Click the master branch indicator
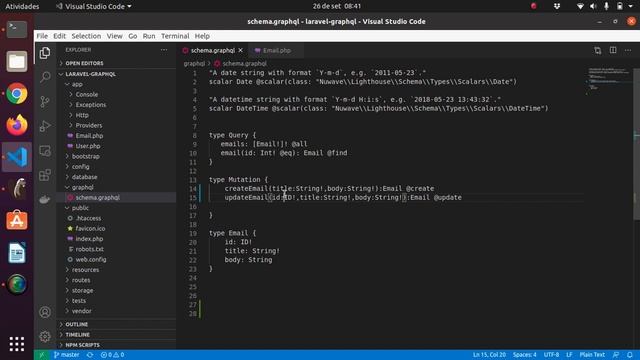The image size is (640, 360). point(67,355)
